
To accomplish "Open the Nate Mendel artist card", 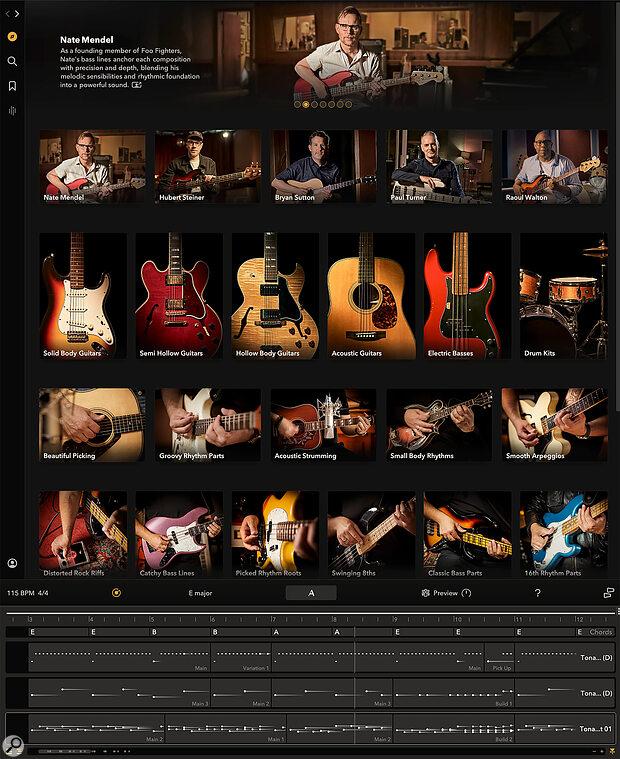I will [92, 166].
